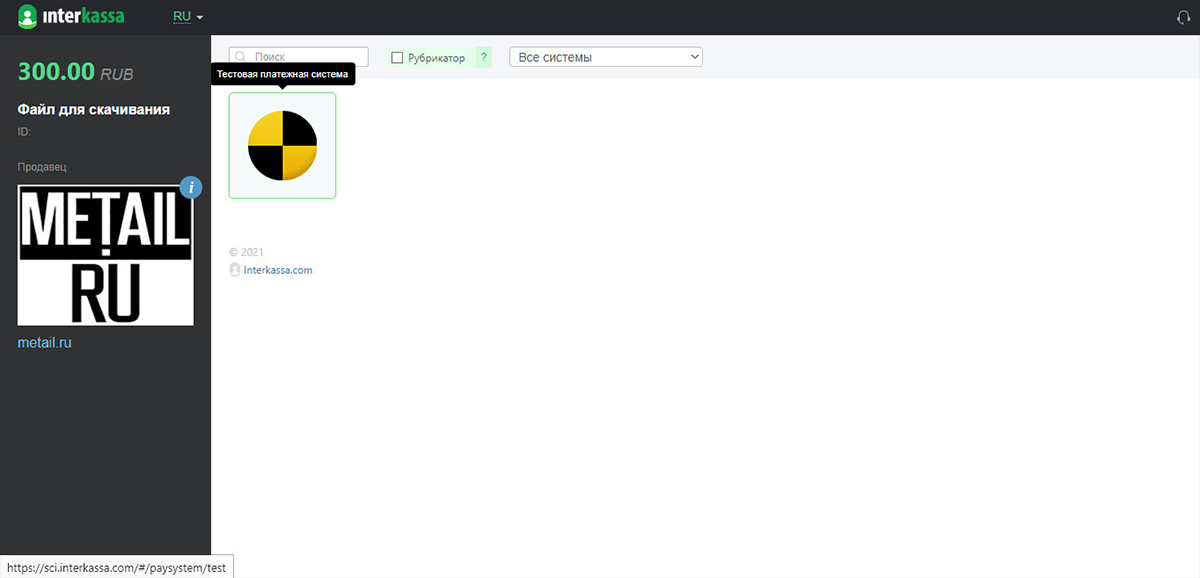The width and height of the screenshot is (1200, 578).
Task: Click the Interkassa wordmark in the header
Action: 84,17
